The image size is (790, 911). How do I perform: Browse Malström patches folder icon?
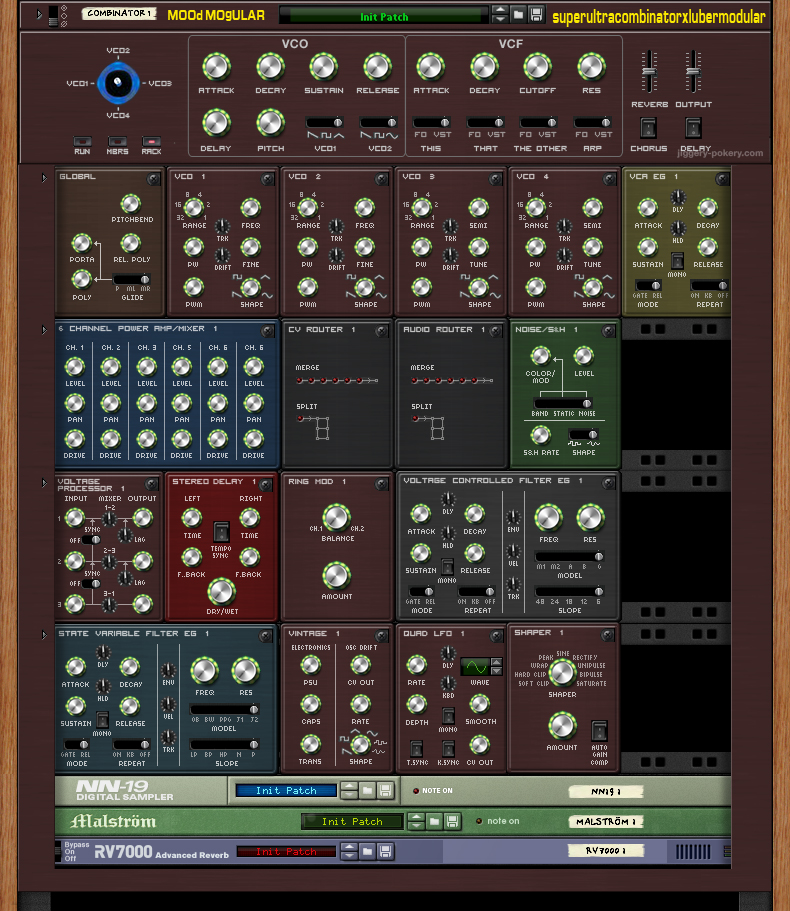click(x=434, y=821)
